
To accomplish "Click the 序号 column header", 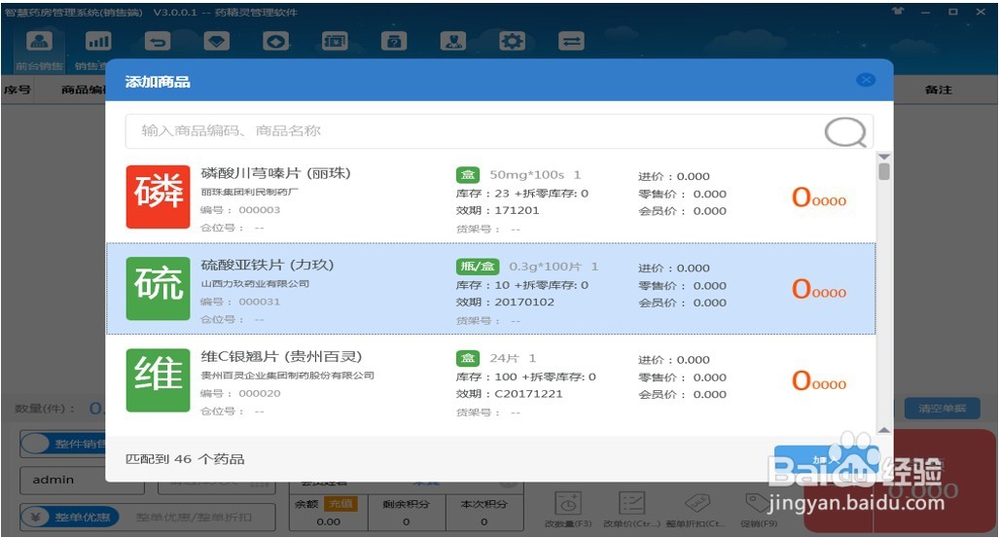I will point(17,90).
